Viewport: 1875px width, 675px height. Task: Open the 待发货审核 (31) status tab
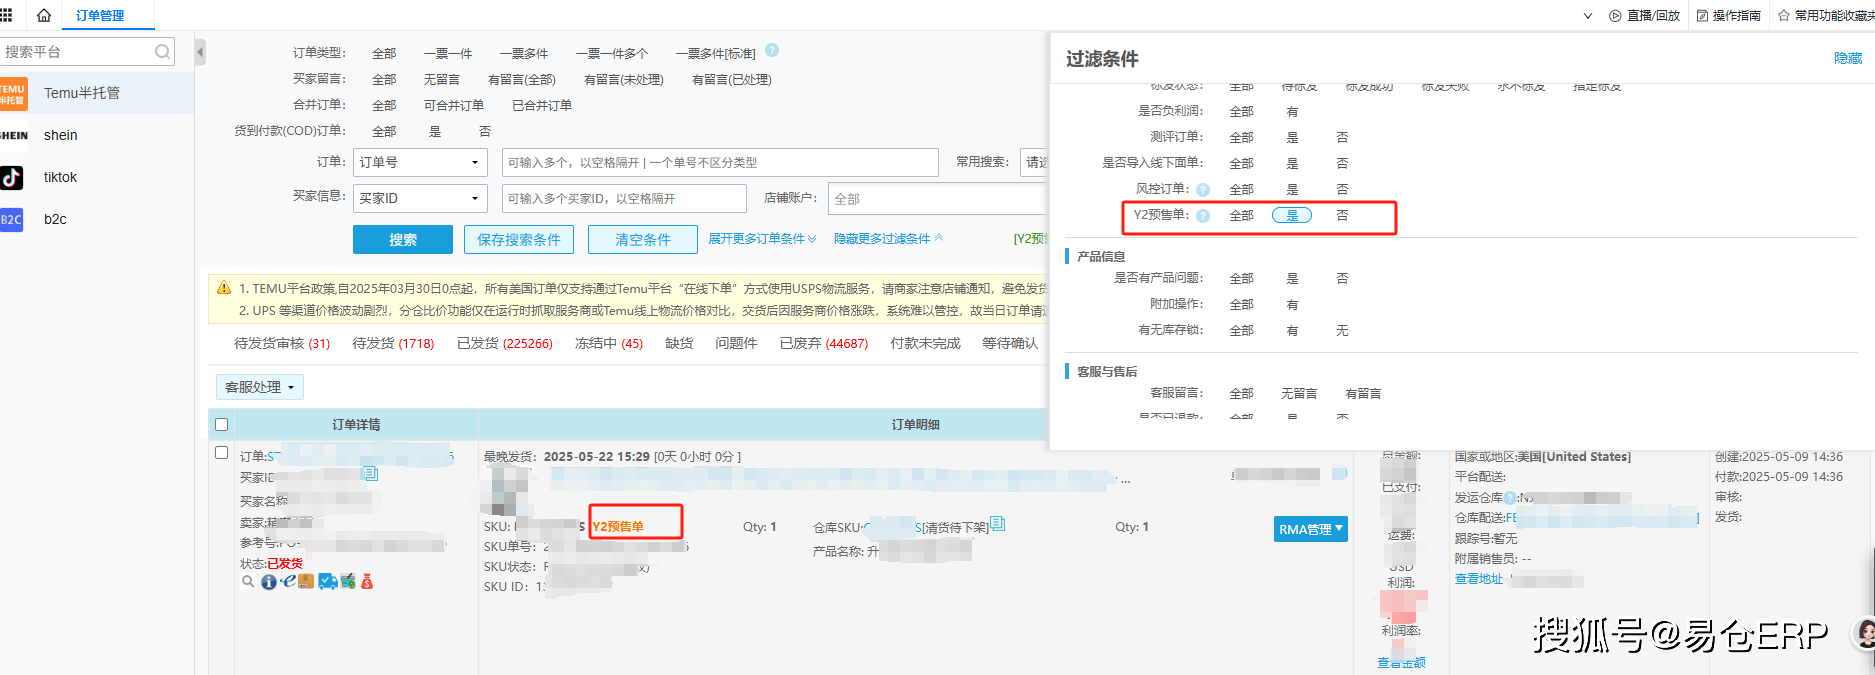pos(282,344)
